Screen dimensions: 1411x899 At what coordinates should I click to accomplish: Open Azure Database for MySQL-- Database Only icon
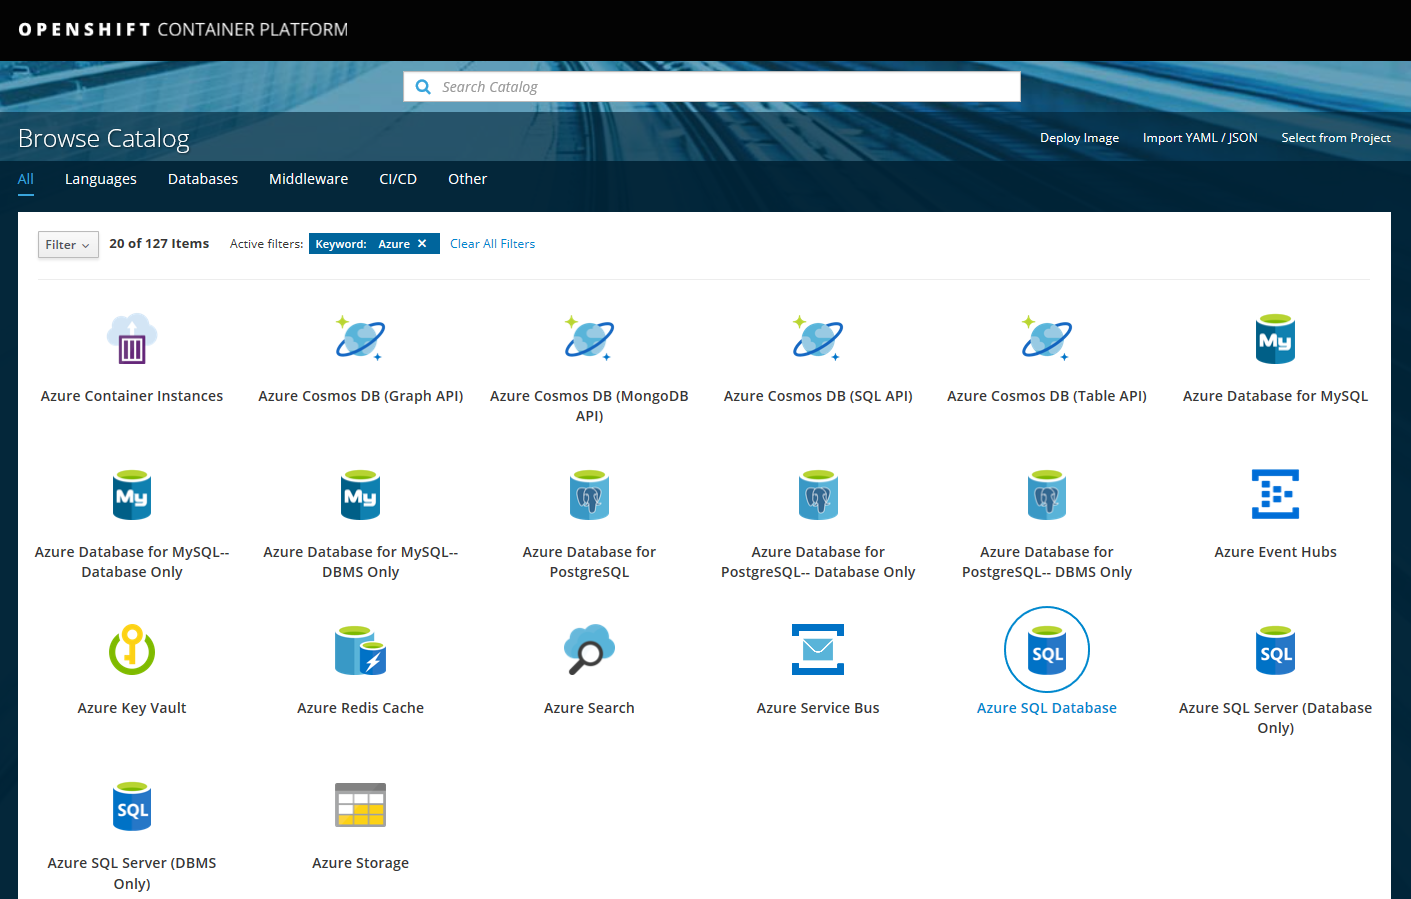(x=132, y=495)
